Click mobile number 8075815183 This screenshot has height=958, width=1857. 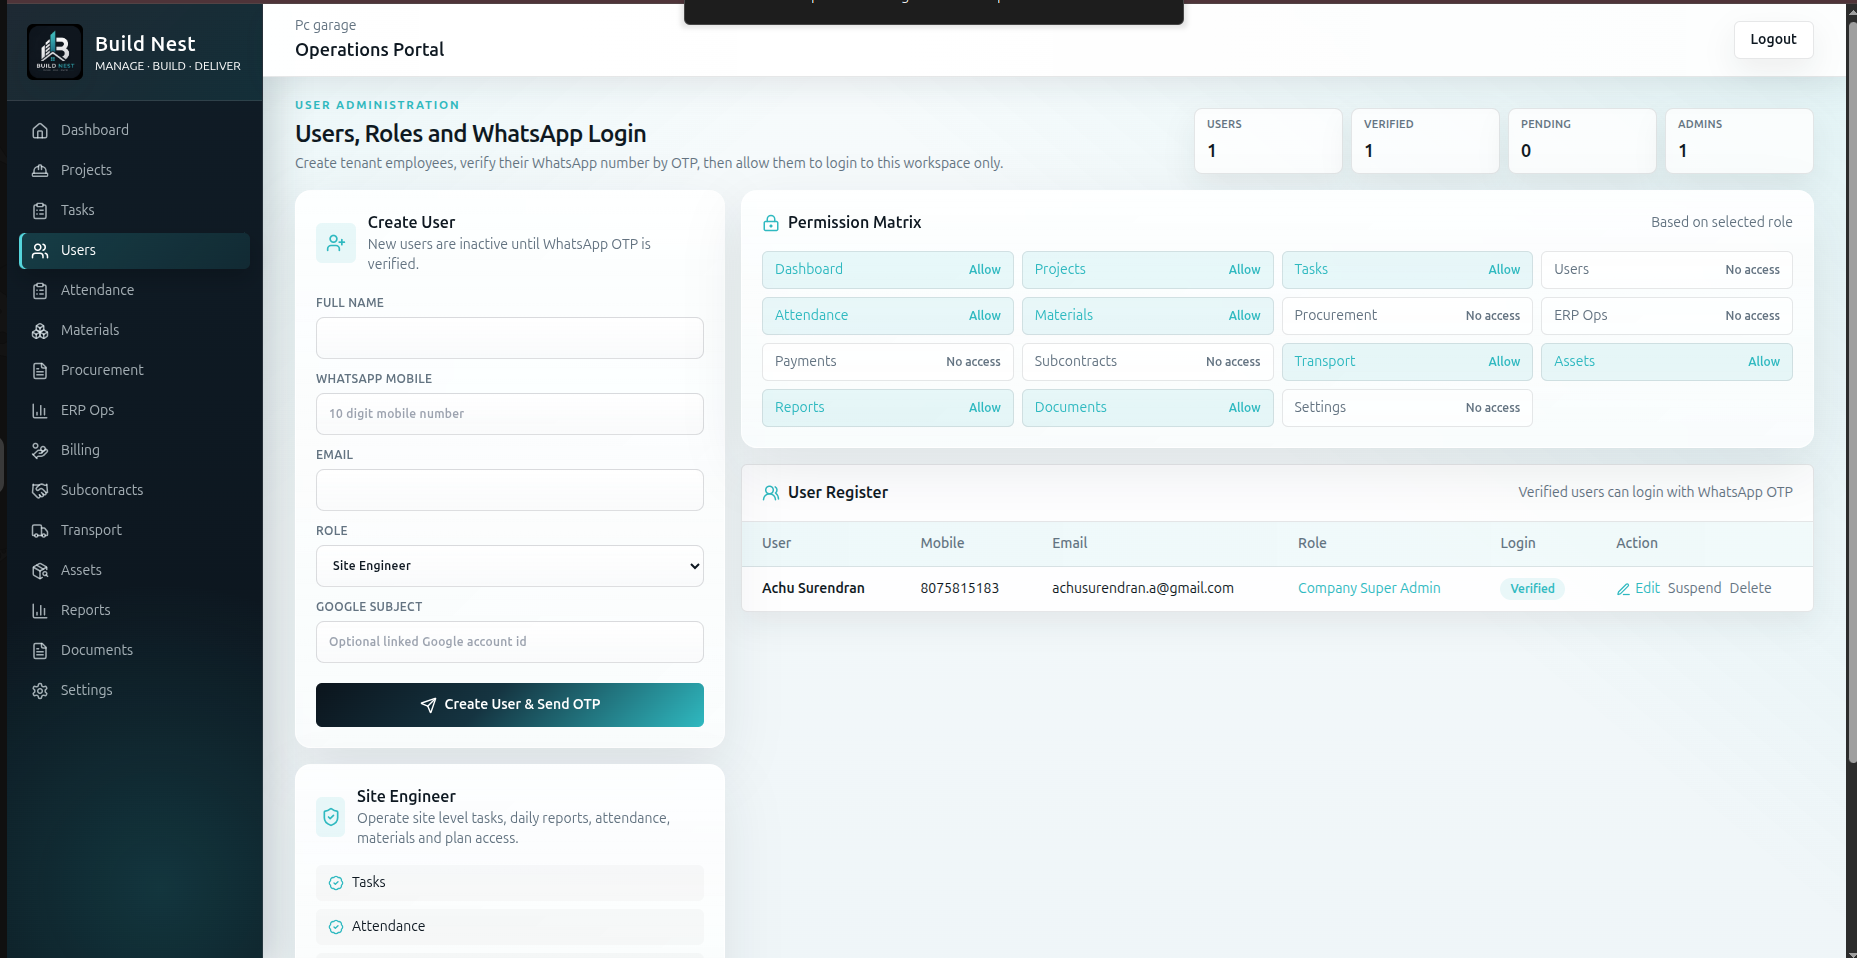pyautogui.click(x=960, y=588)
